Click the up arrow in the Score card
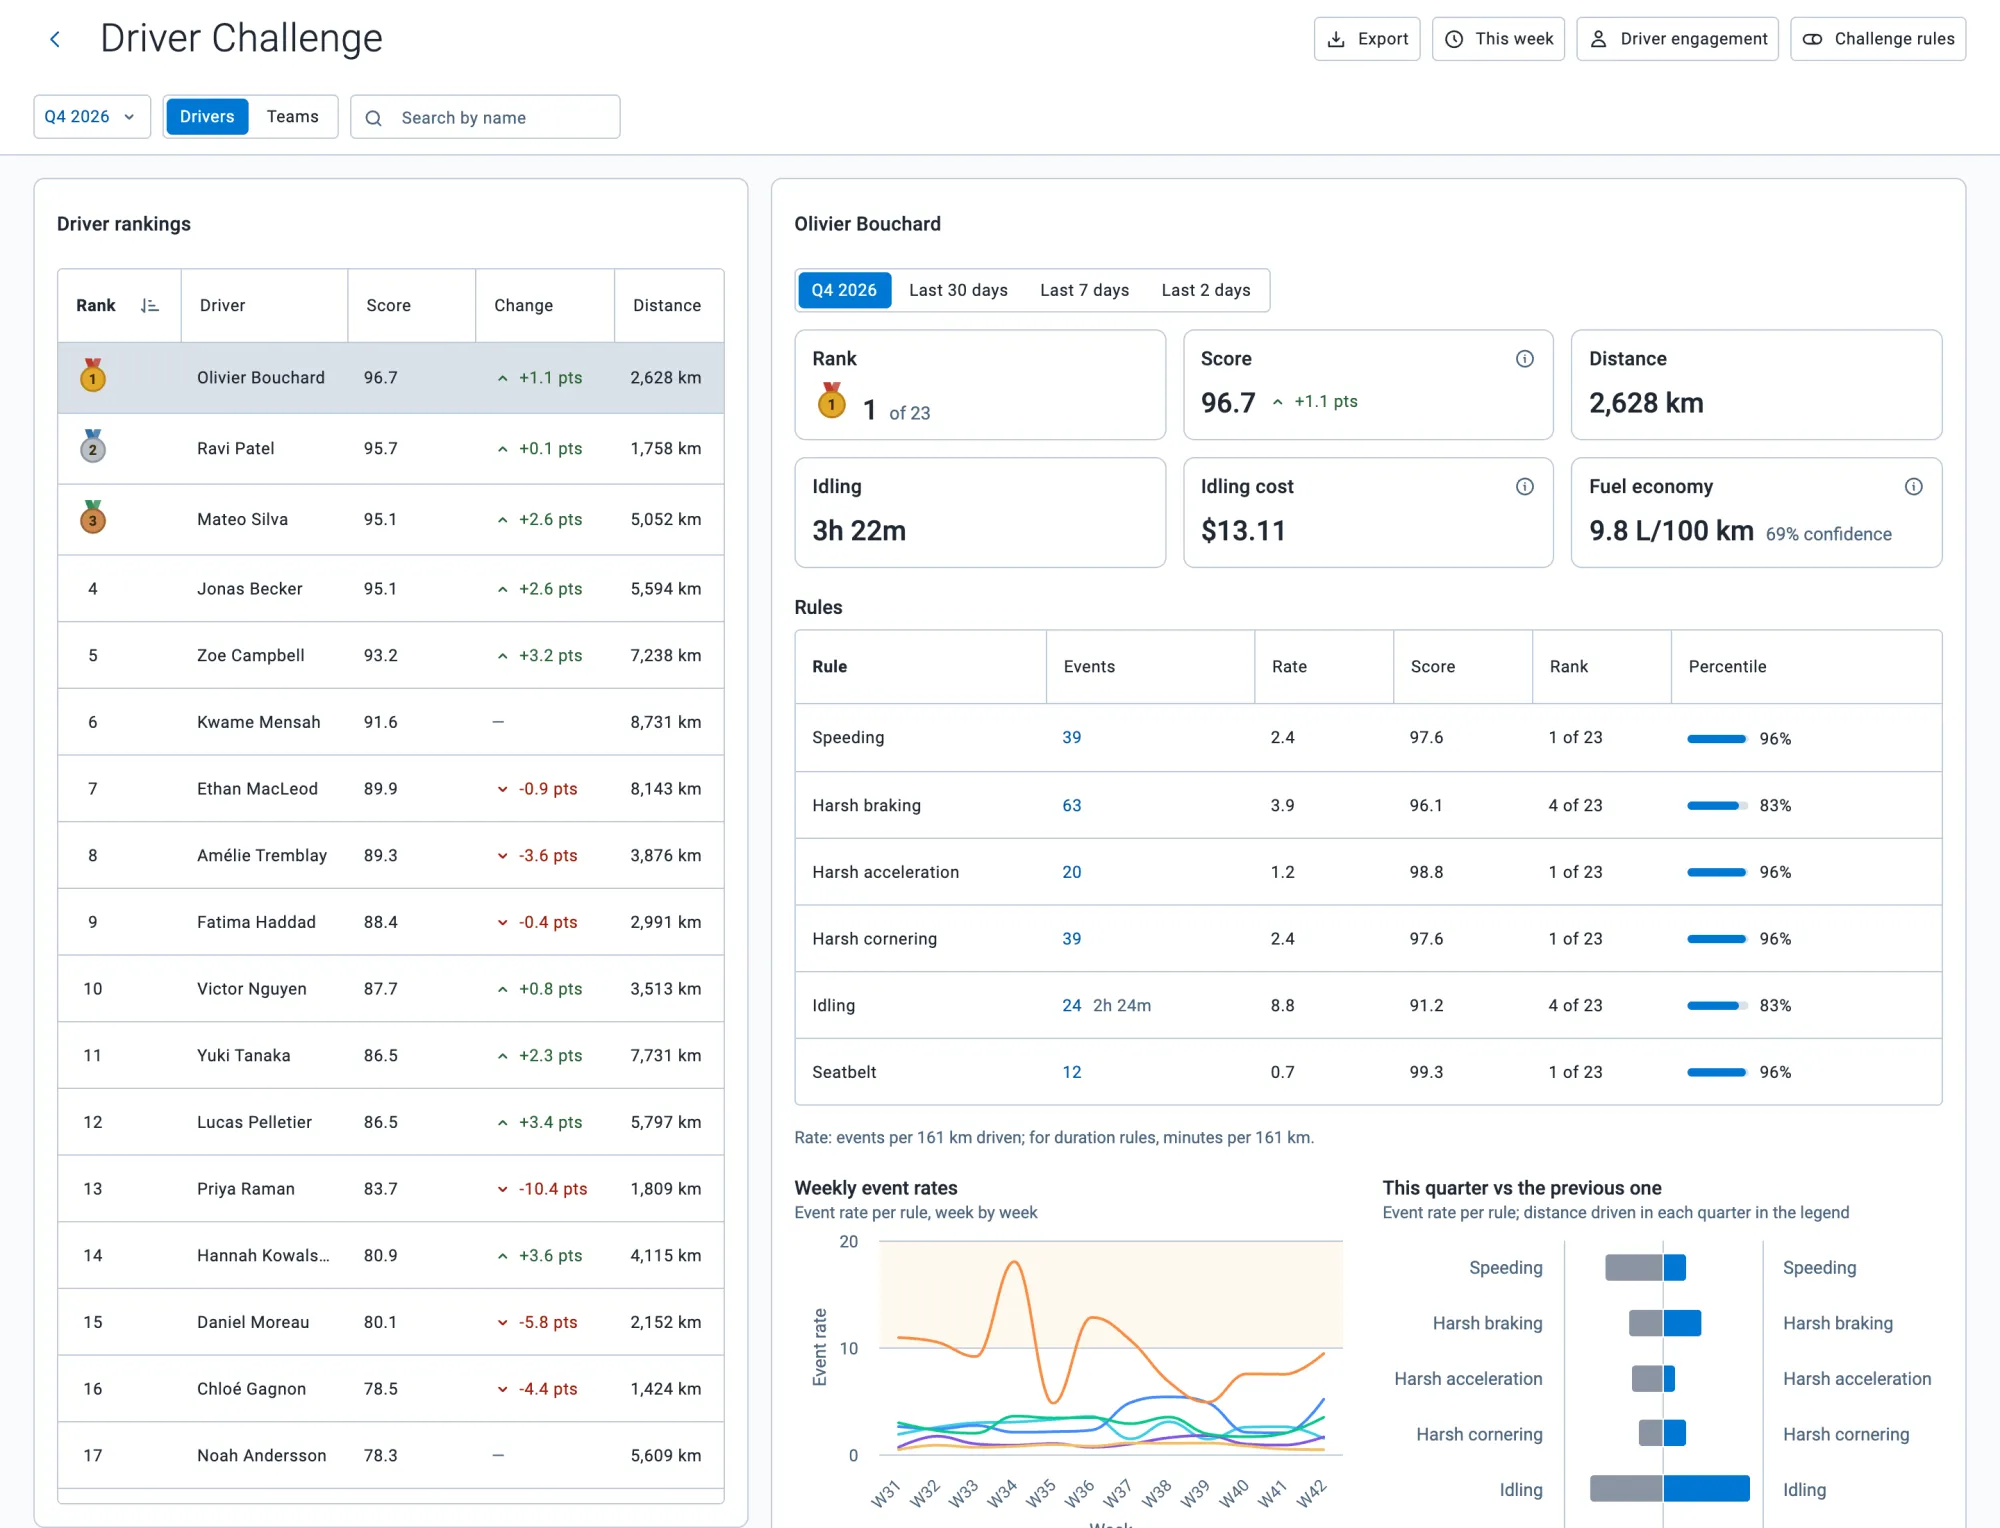Screen dimensions: 2000x1528 coord(1278,402)
